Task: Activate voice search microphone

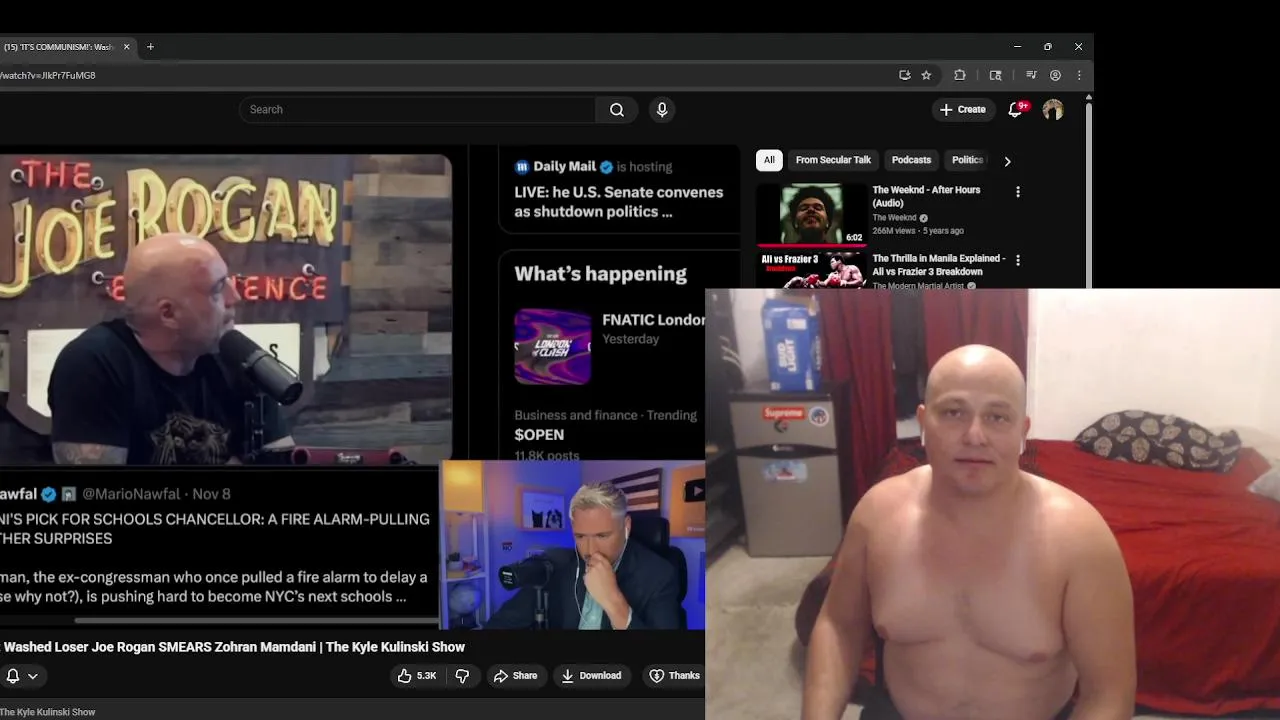Action: (x=662, y=110)
